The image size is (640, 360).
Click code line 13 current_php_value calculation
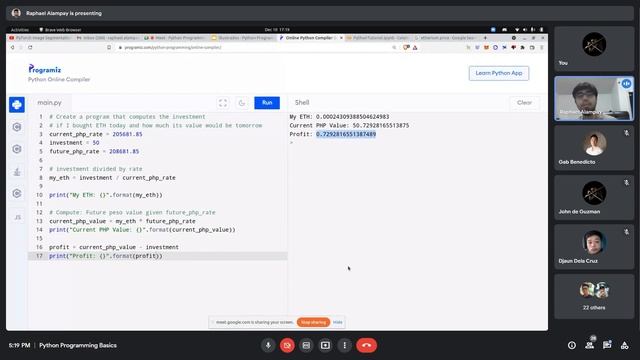tap(122, 221)
